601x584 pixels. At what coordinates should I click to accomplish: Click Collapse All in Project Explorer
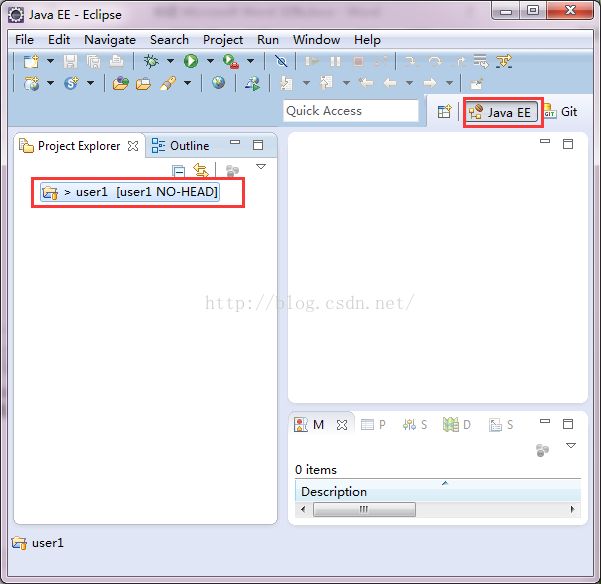(179, 171)
